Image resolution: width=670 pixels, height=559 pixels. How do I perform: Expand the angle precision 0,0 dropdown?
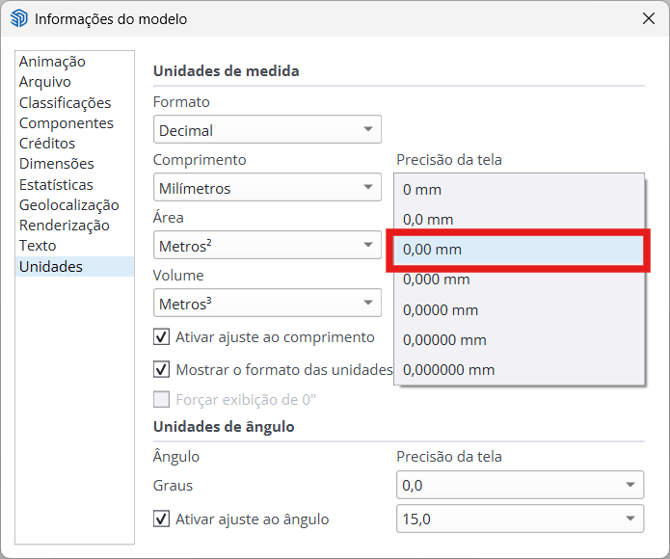point(519,486)
